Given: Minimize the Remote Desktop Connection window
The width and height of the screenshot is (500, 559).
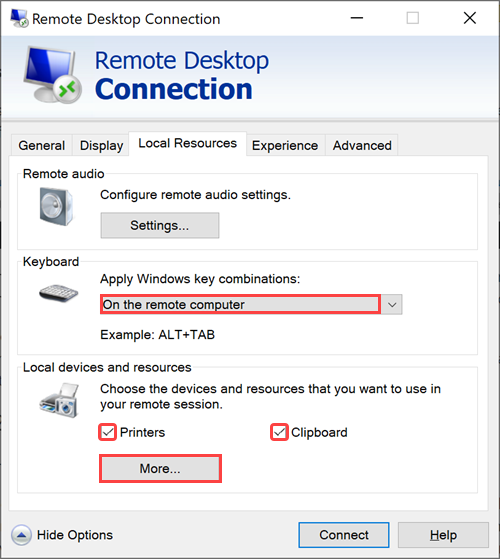Looking at the screenshot, I should pos(357,18).
